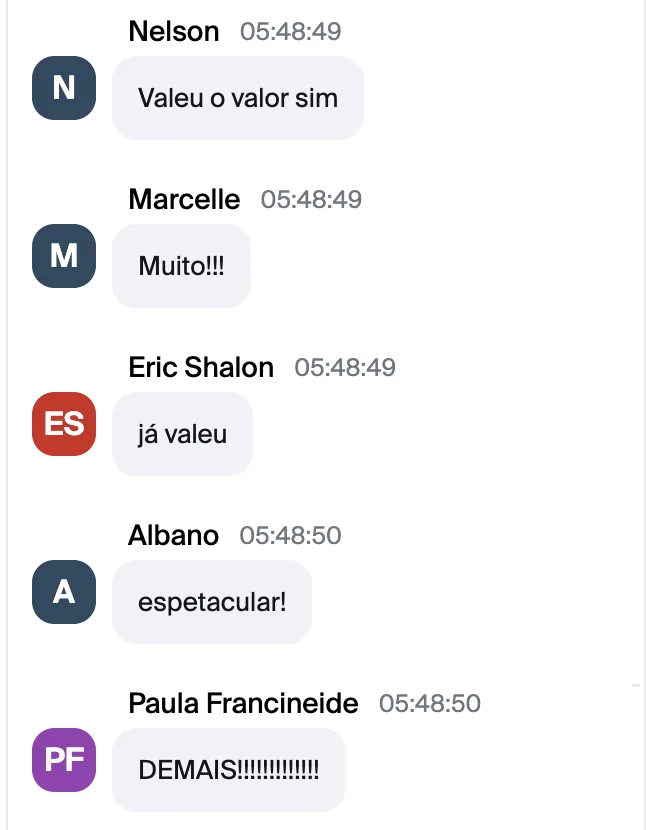Select the "espetacular!" message bubble

coord(212,602)
